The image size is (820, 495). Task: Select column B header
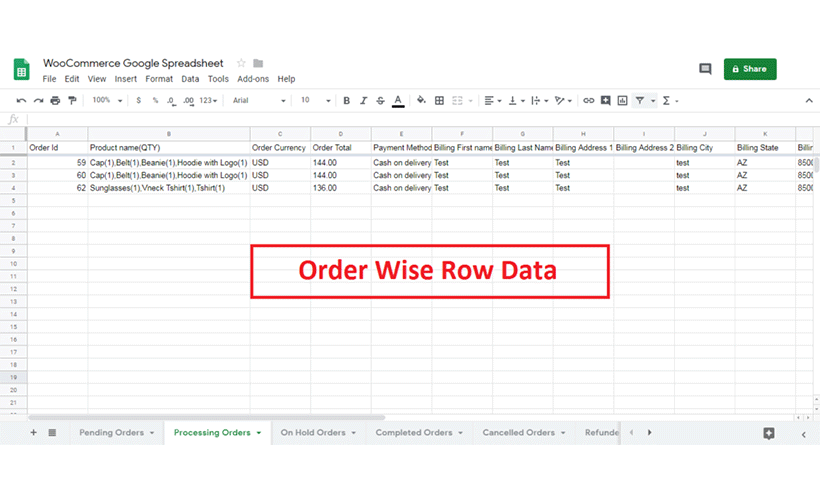169,134
